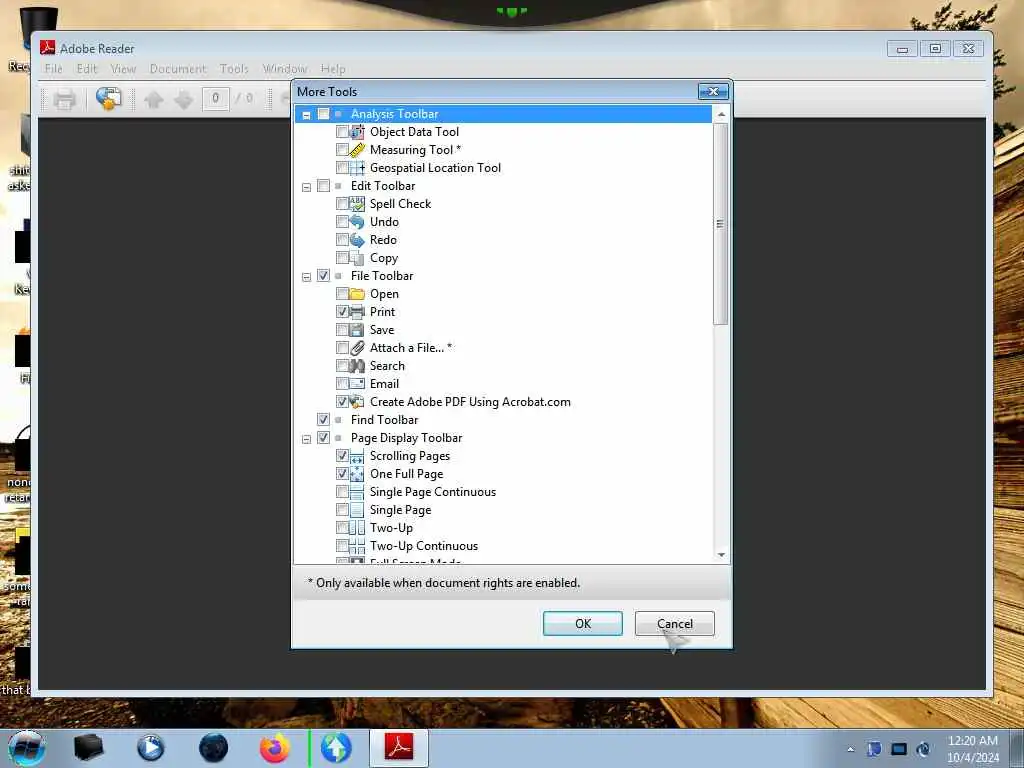
Task: Close the More Tools dialog
Action: pyautogui.click(x=713, y=91)
